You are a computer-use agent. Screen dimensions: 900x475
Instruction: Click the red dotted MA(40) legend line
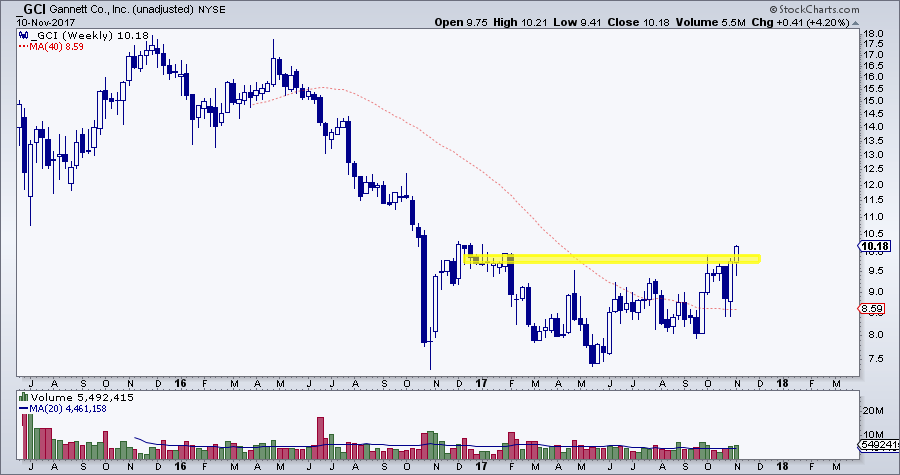click(24, 46)
